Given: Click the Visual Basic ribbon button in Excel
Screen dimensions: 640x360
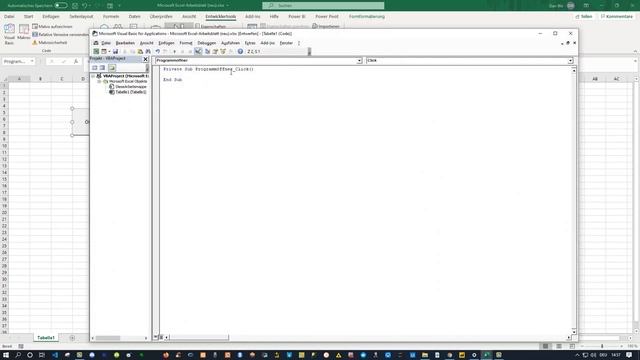Looking at the screenshot, I should pos(9,34).
